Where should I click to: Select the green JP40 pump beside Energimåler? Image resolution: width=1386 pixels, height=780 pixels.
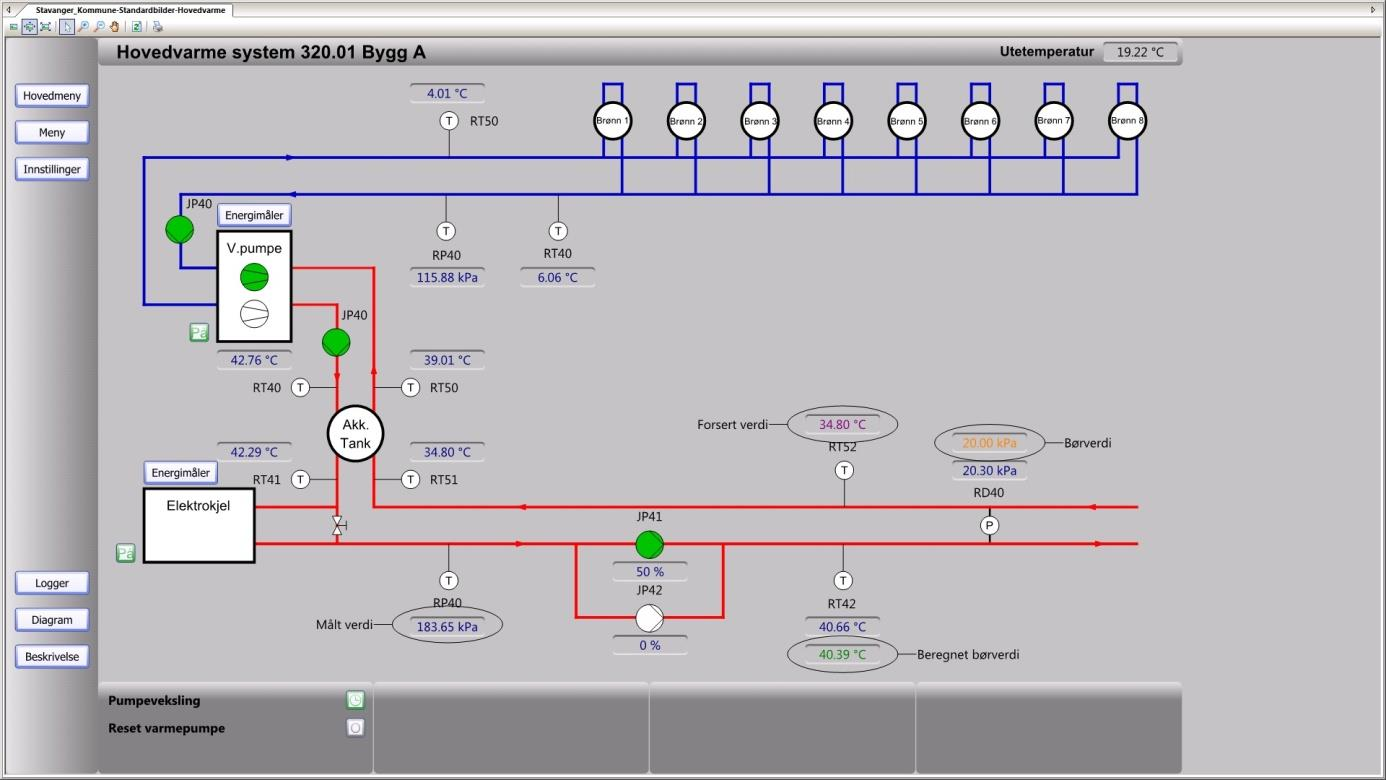(x=179, y=229)
